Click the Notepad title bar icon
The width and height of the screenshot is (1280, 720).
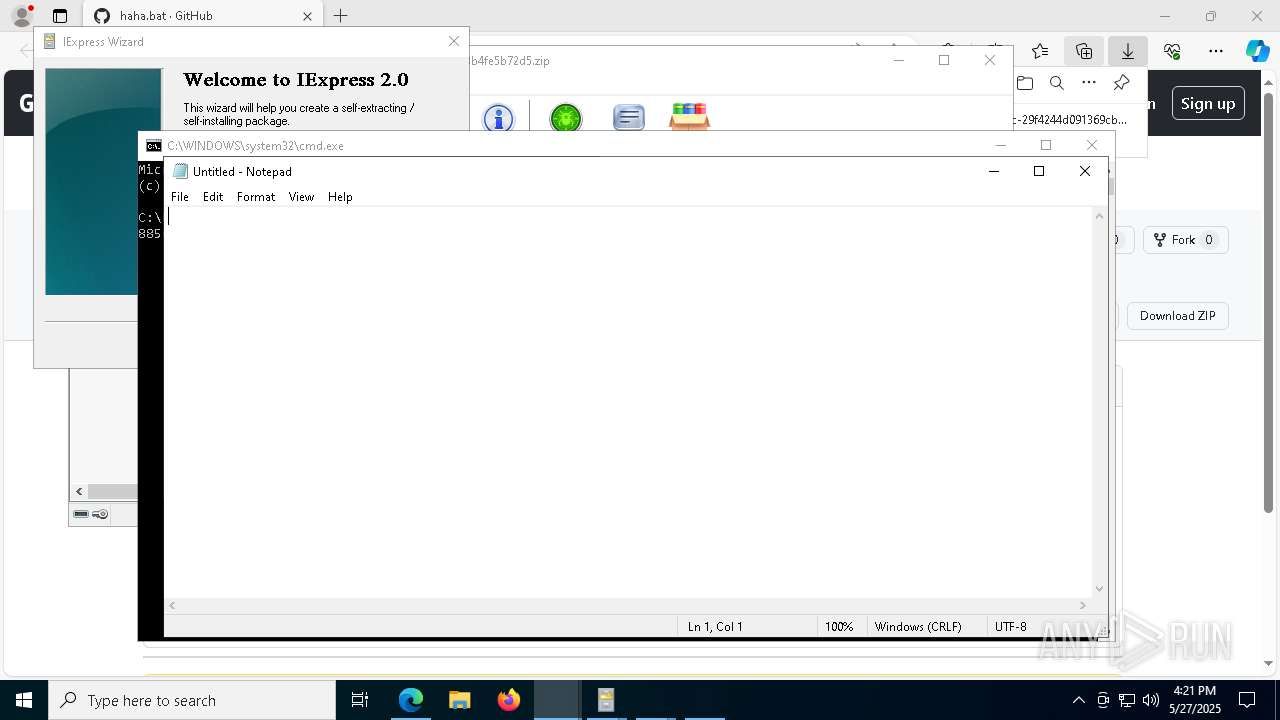180,171
